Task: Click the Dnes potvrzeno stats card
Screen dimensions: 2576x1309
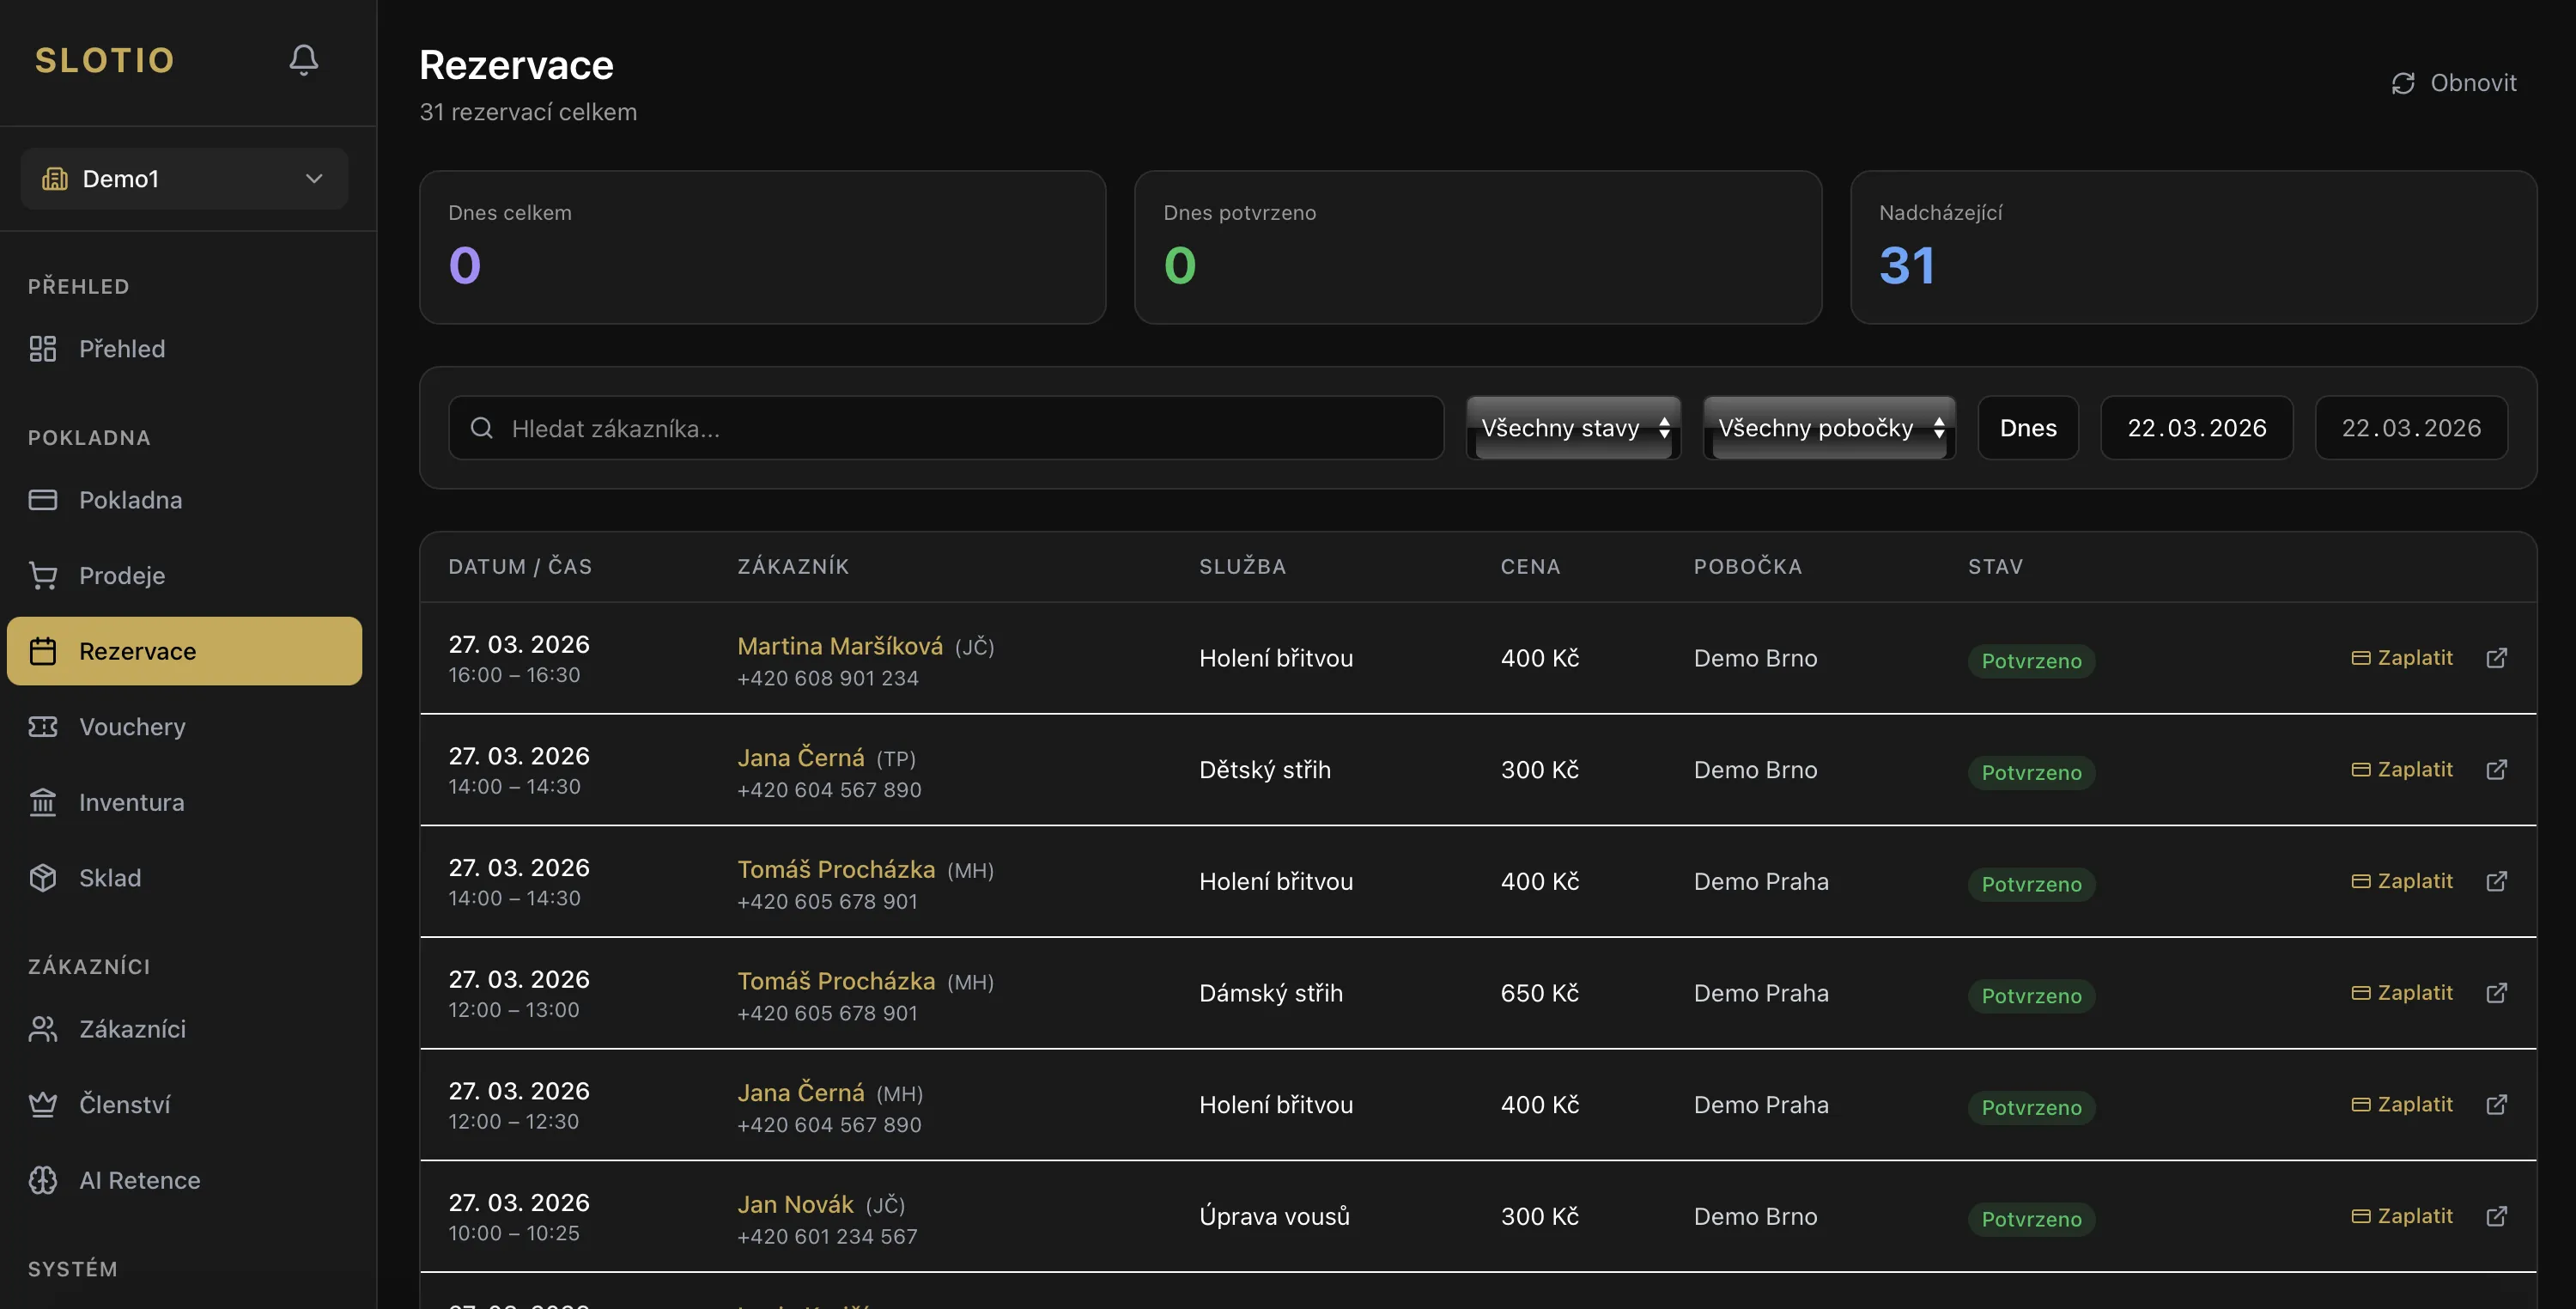Action: (1477, 247)
